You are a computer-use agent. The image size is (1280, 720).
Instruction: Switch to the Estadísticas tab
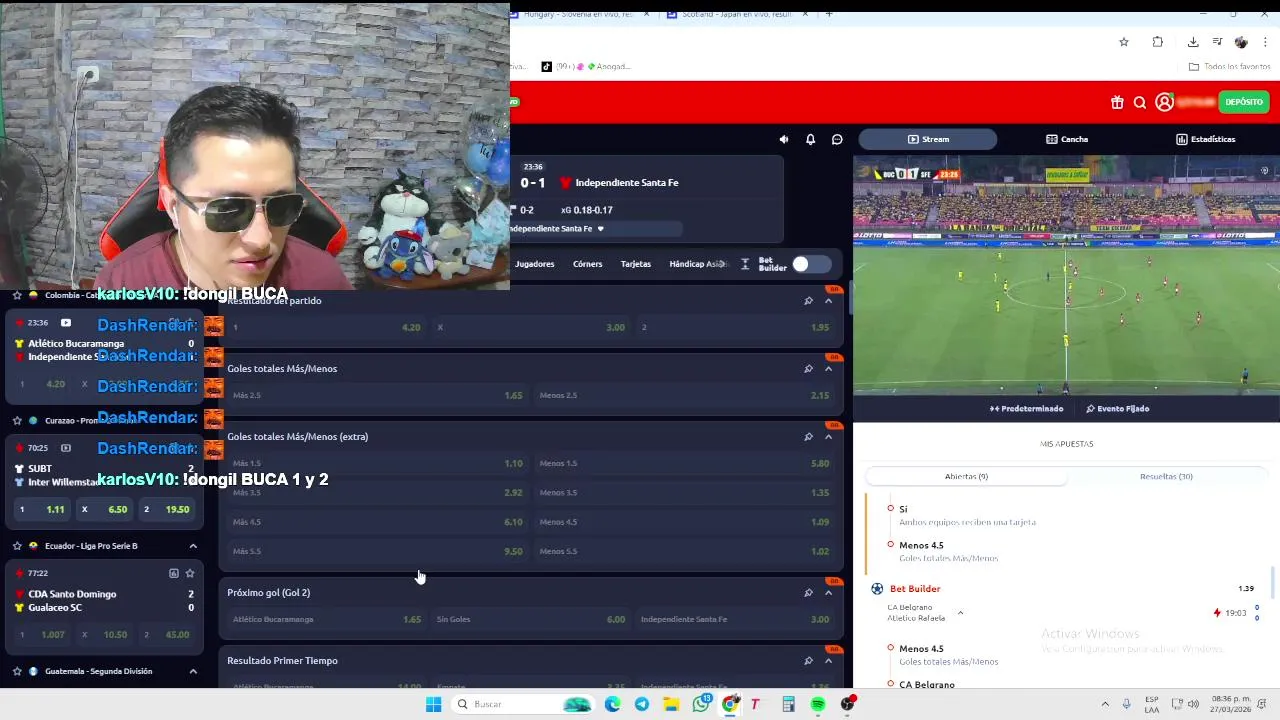1205,139
